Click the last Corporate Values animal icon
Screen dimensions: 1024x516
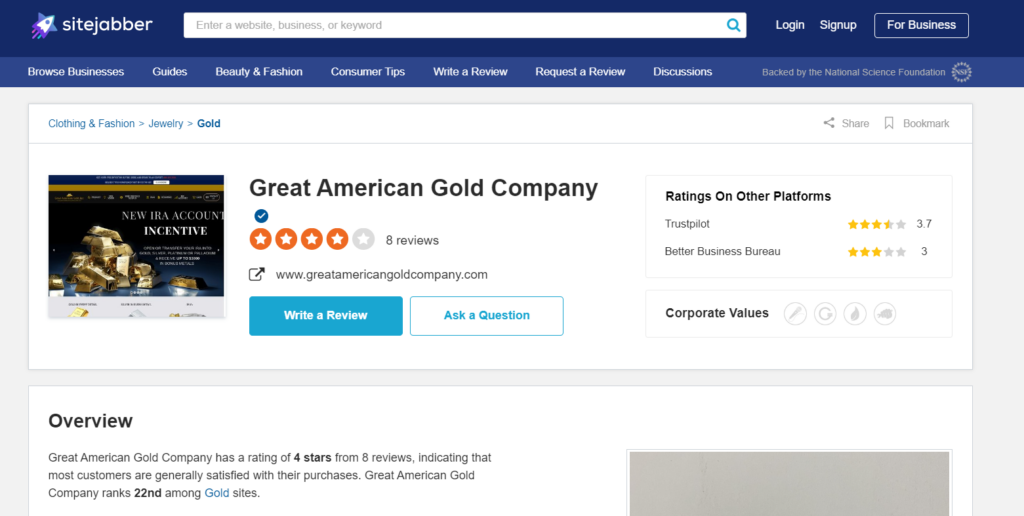(x=885, y=314)
